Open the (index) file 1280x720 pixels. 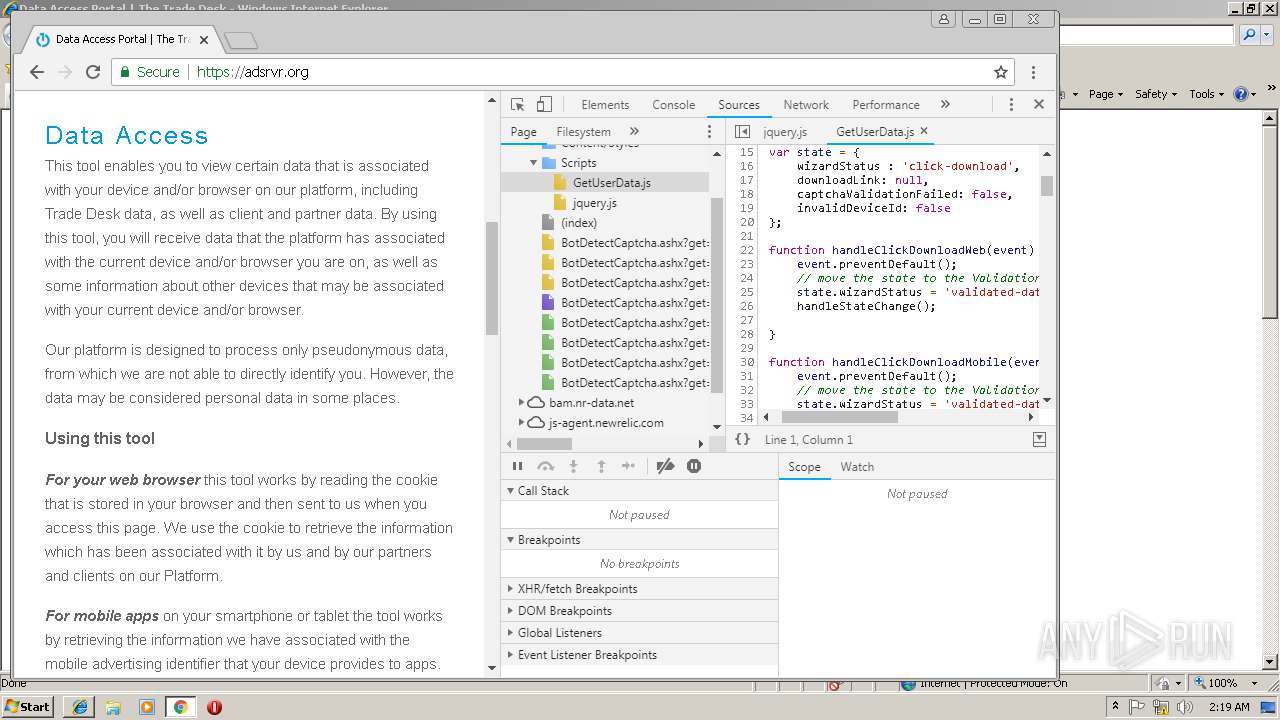(x=579, y=223)
